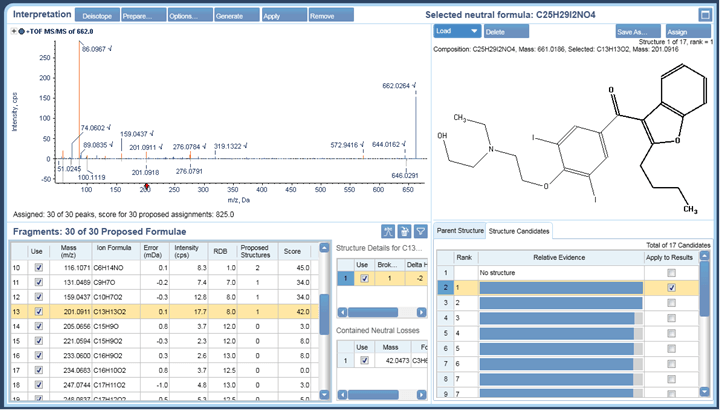This screenshot has height=410, width=720.
Task: Toggle Use checkbox for mass 205.0656
Action: point(39,326)
